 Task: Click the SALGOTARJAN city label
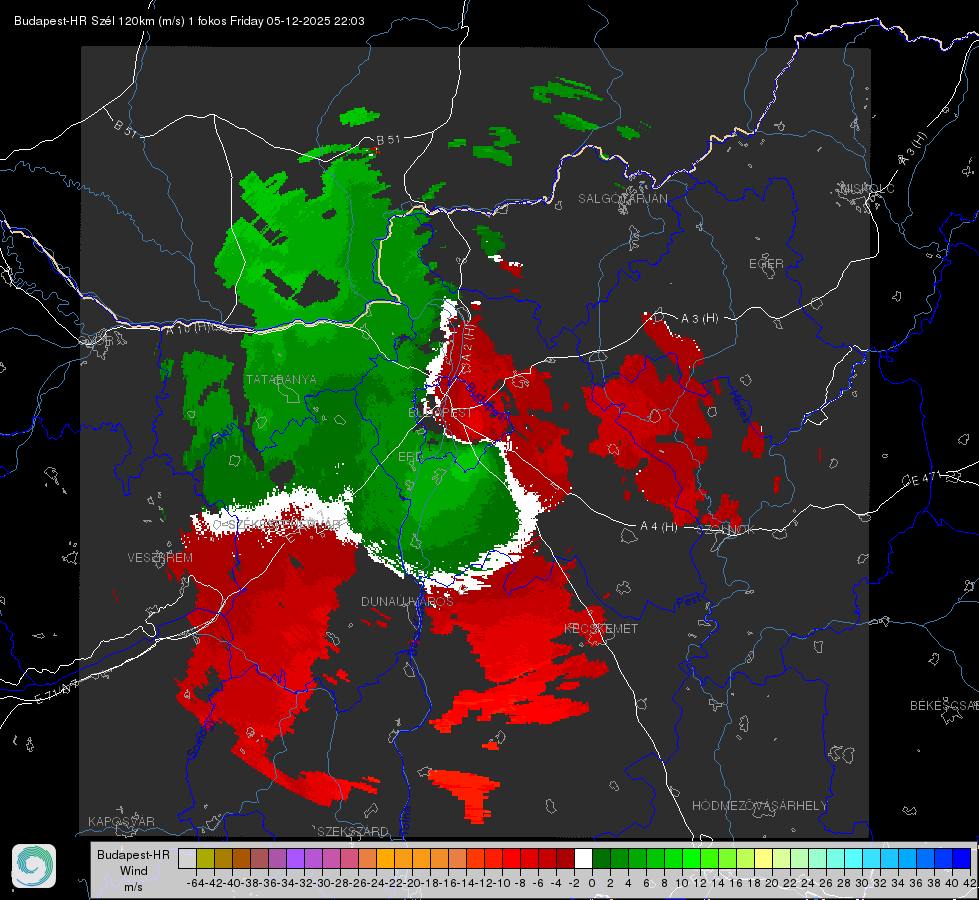click(x=622, y=199)
